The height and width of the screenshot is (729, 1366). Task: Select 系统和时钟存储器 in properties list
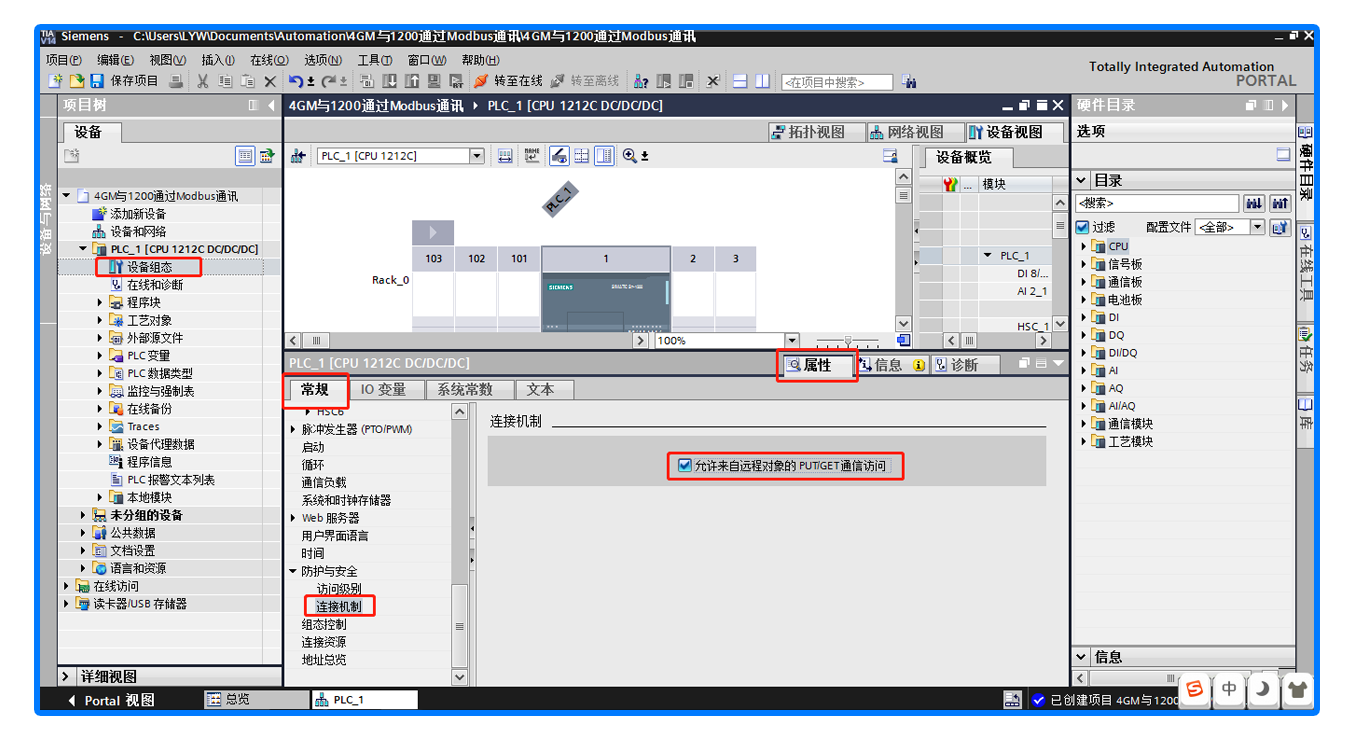[x=346, y=500]
